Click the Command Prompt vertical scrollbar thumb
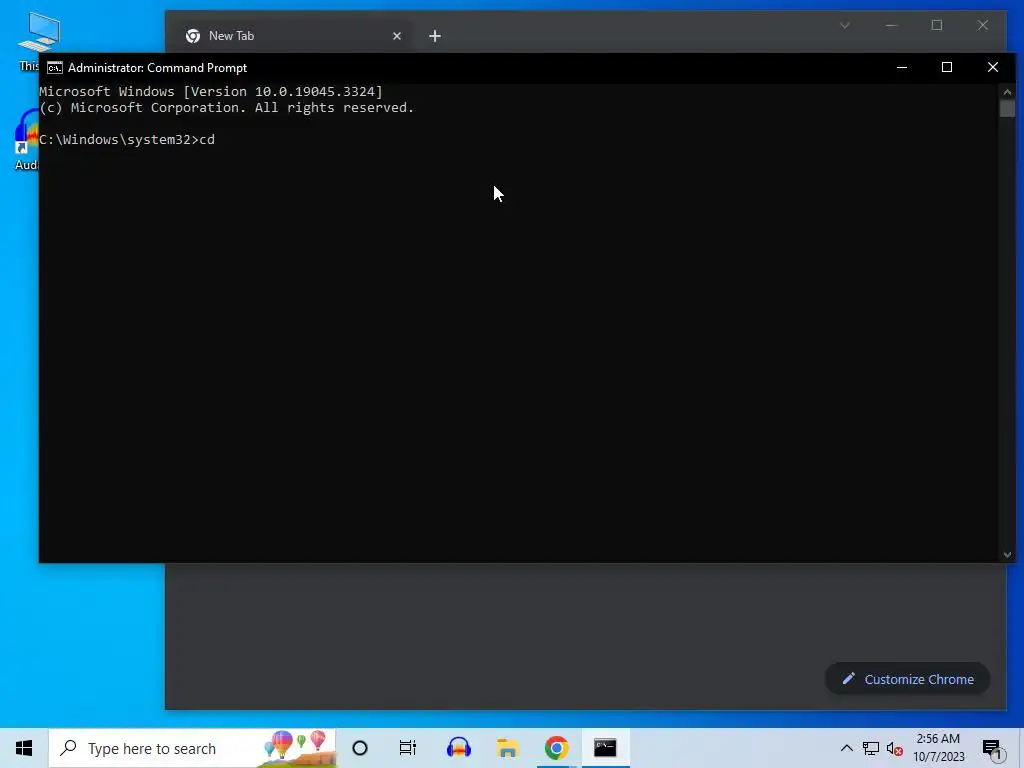1024x768 pixels. [x=1007, y=108]
